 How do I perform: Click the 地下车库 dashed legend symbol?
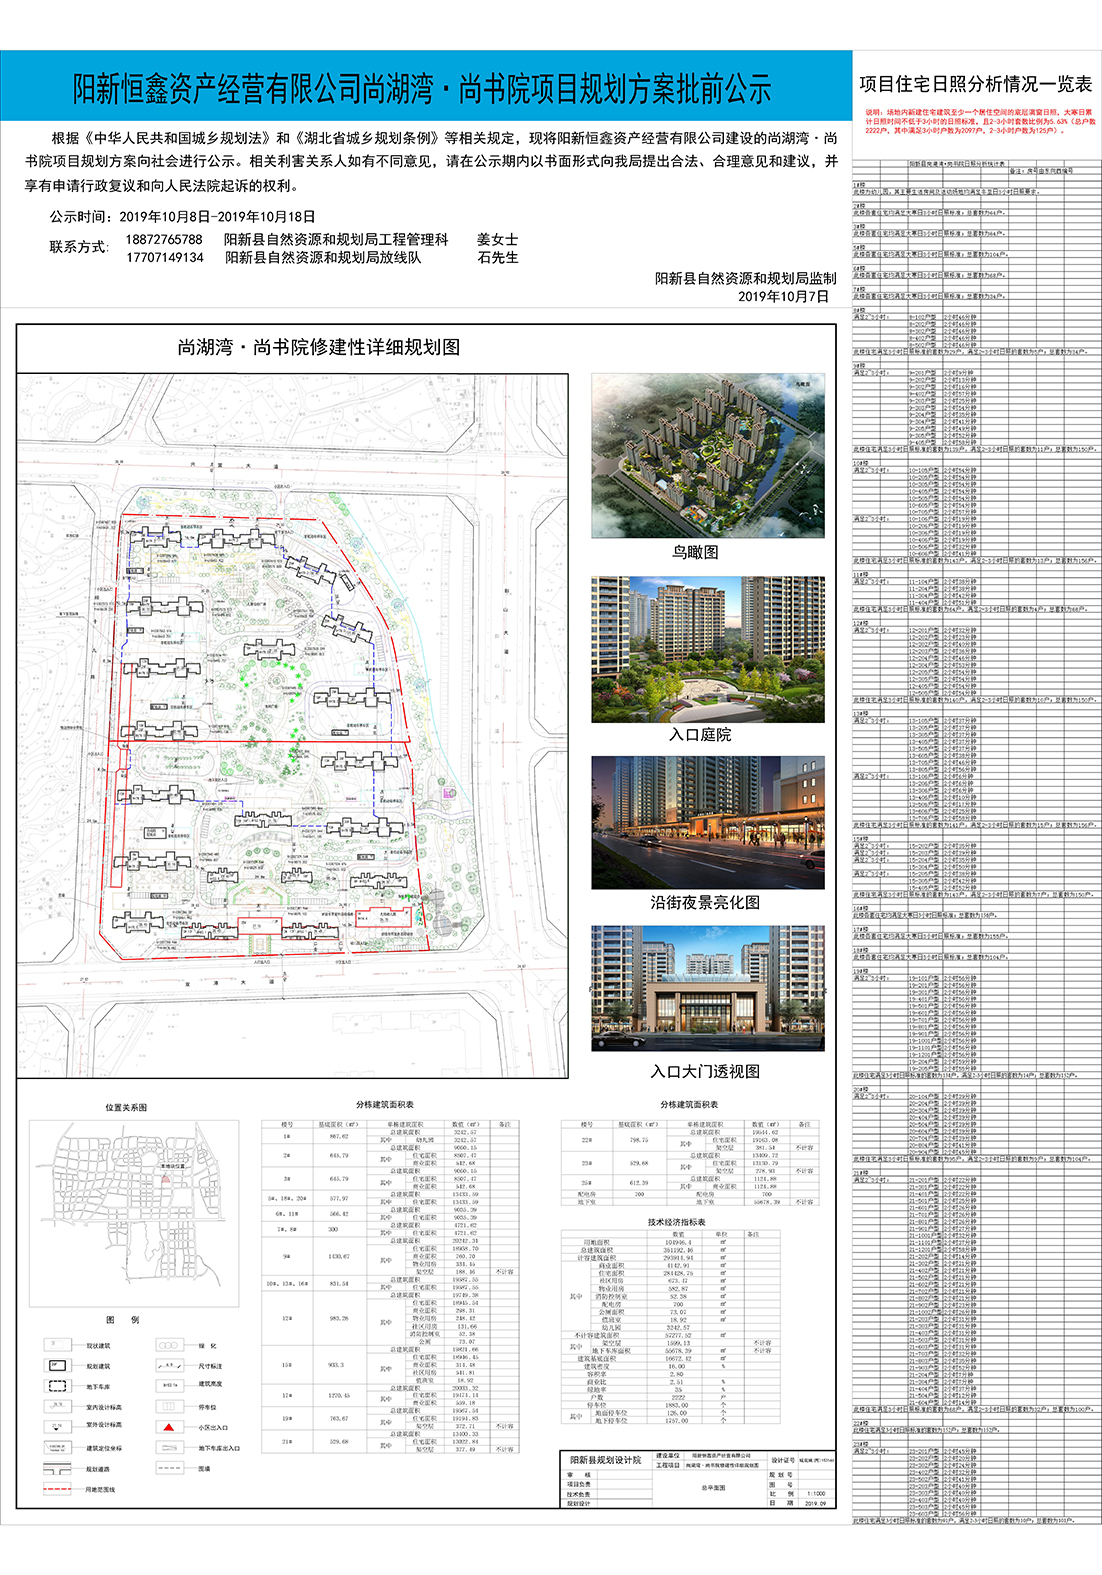(58, 1386)
